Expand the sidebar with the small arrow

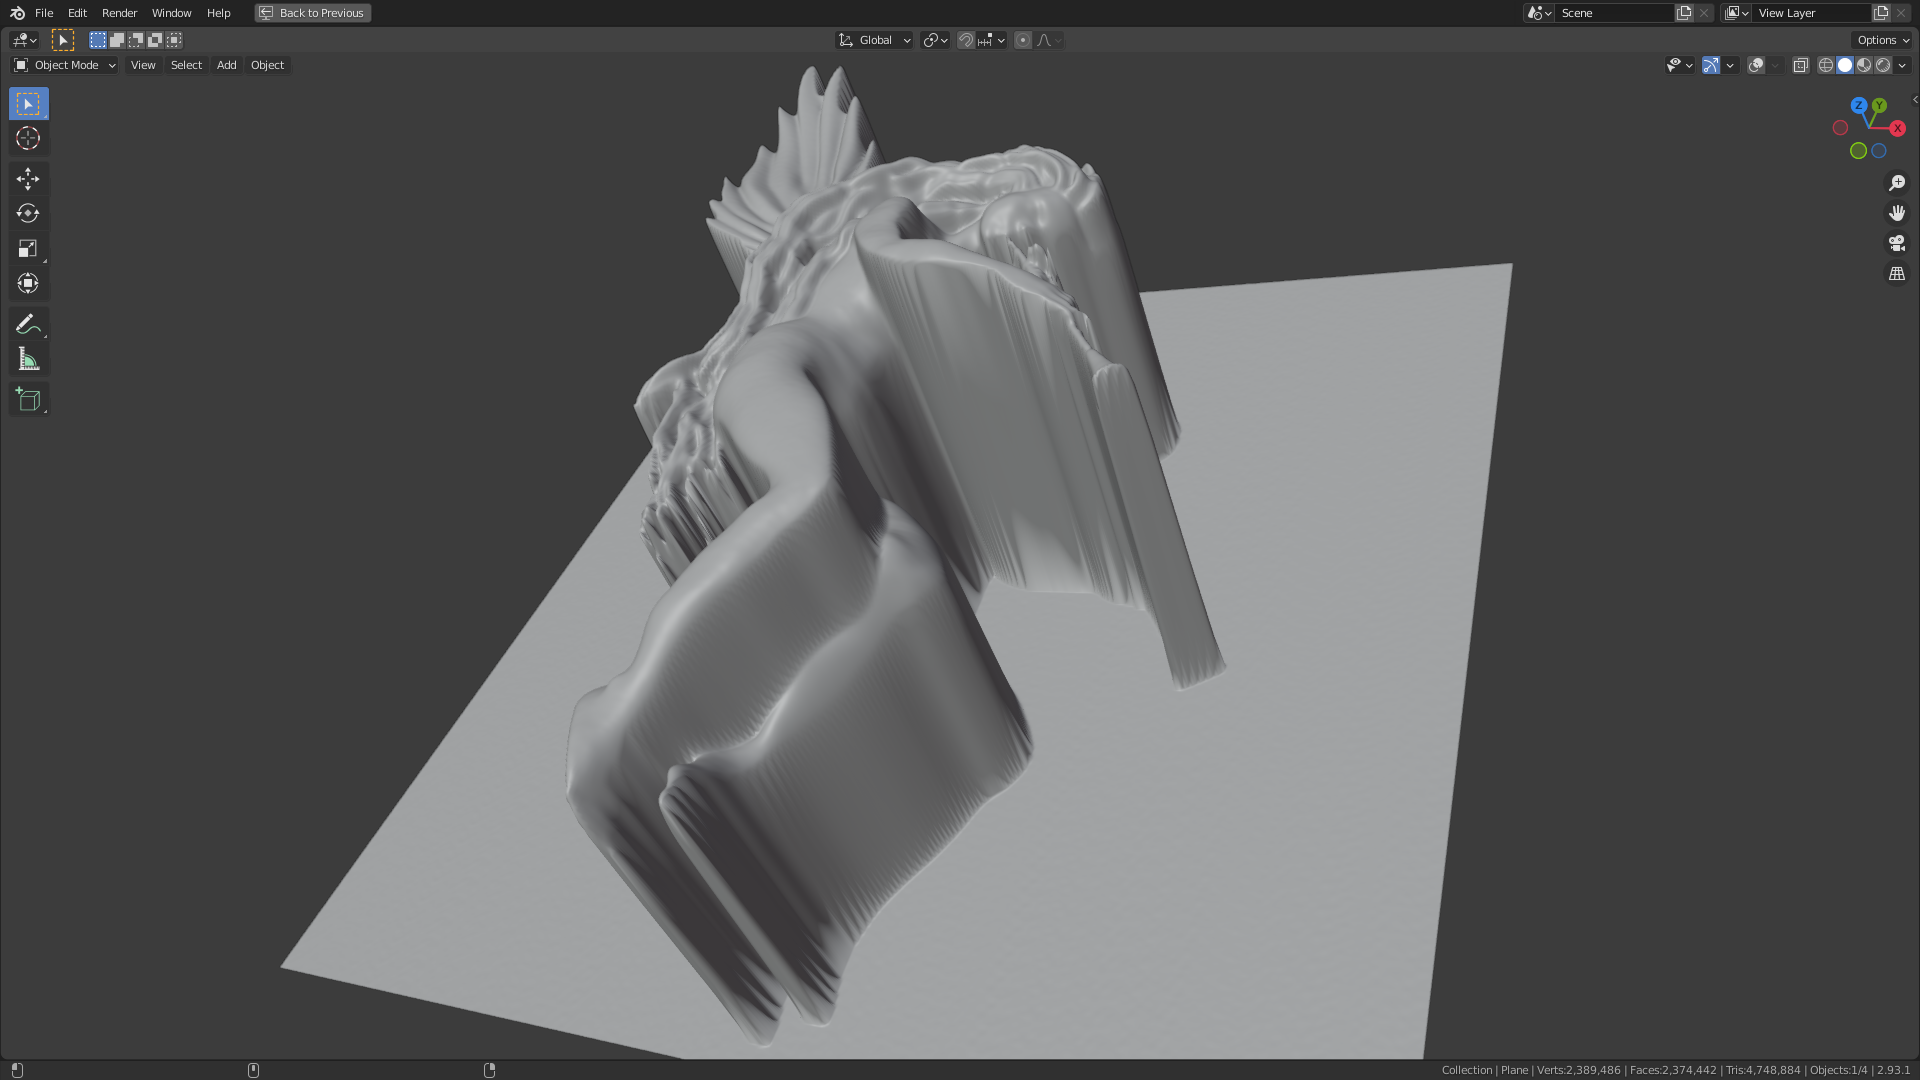pos(1914,99)
